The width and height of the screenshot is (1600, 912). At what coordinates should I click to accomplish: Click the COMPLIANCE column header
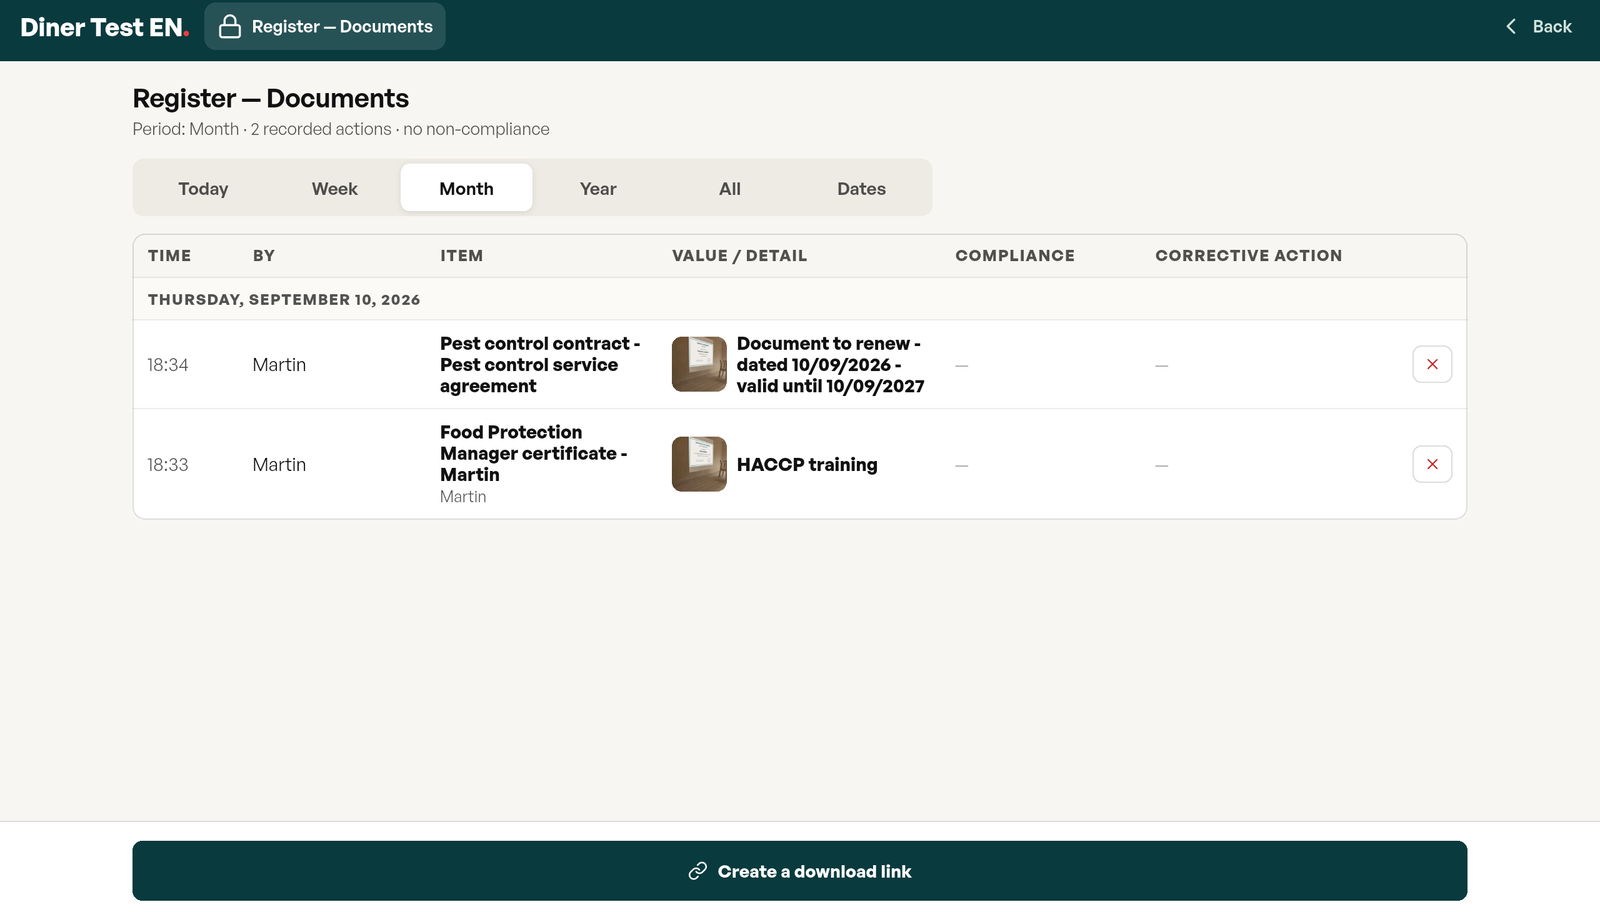point(1015,256)
